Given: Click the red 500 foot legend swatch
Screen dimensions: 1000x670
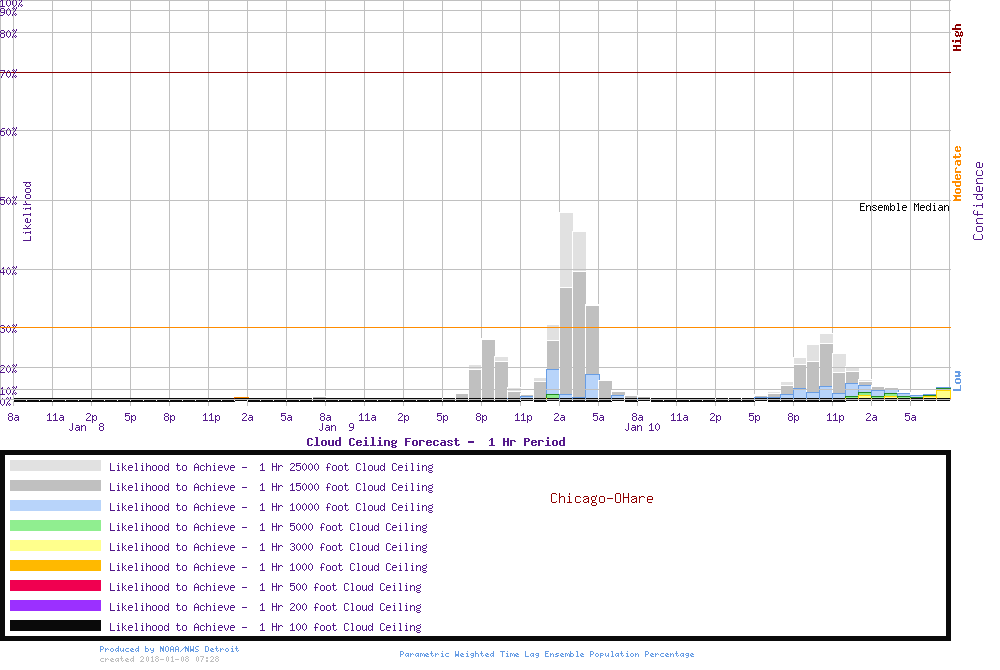Looking at the screenshot, I should [55, 586].
